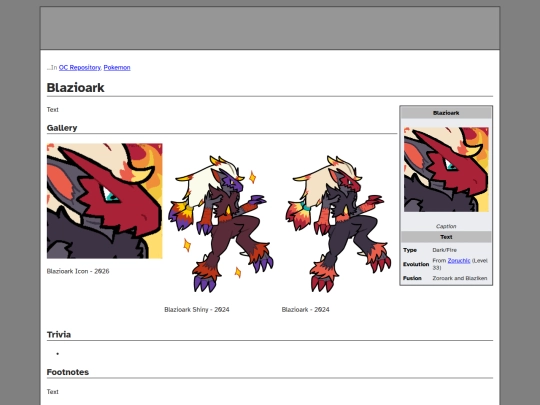Click the 'Zoroark and Blaziken' fusion value

460,278
